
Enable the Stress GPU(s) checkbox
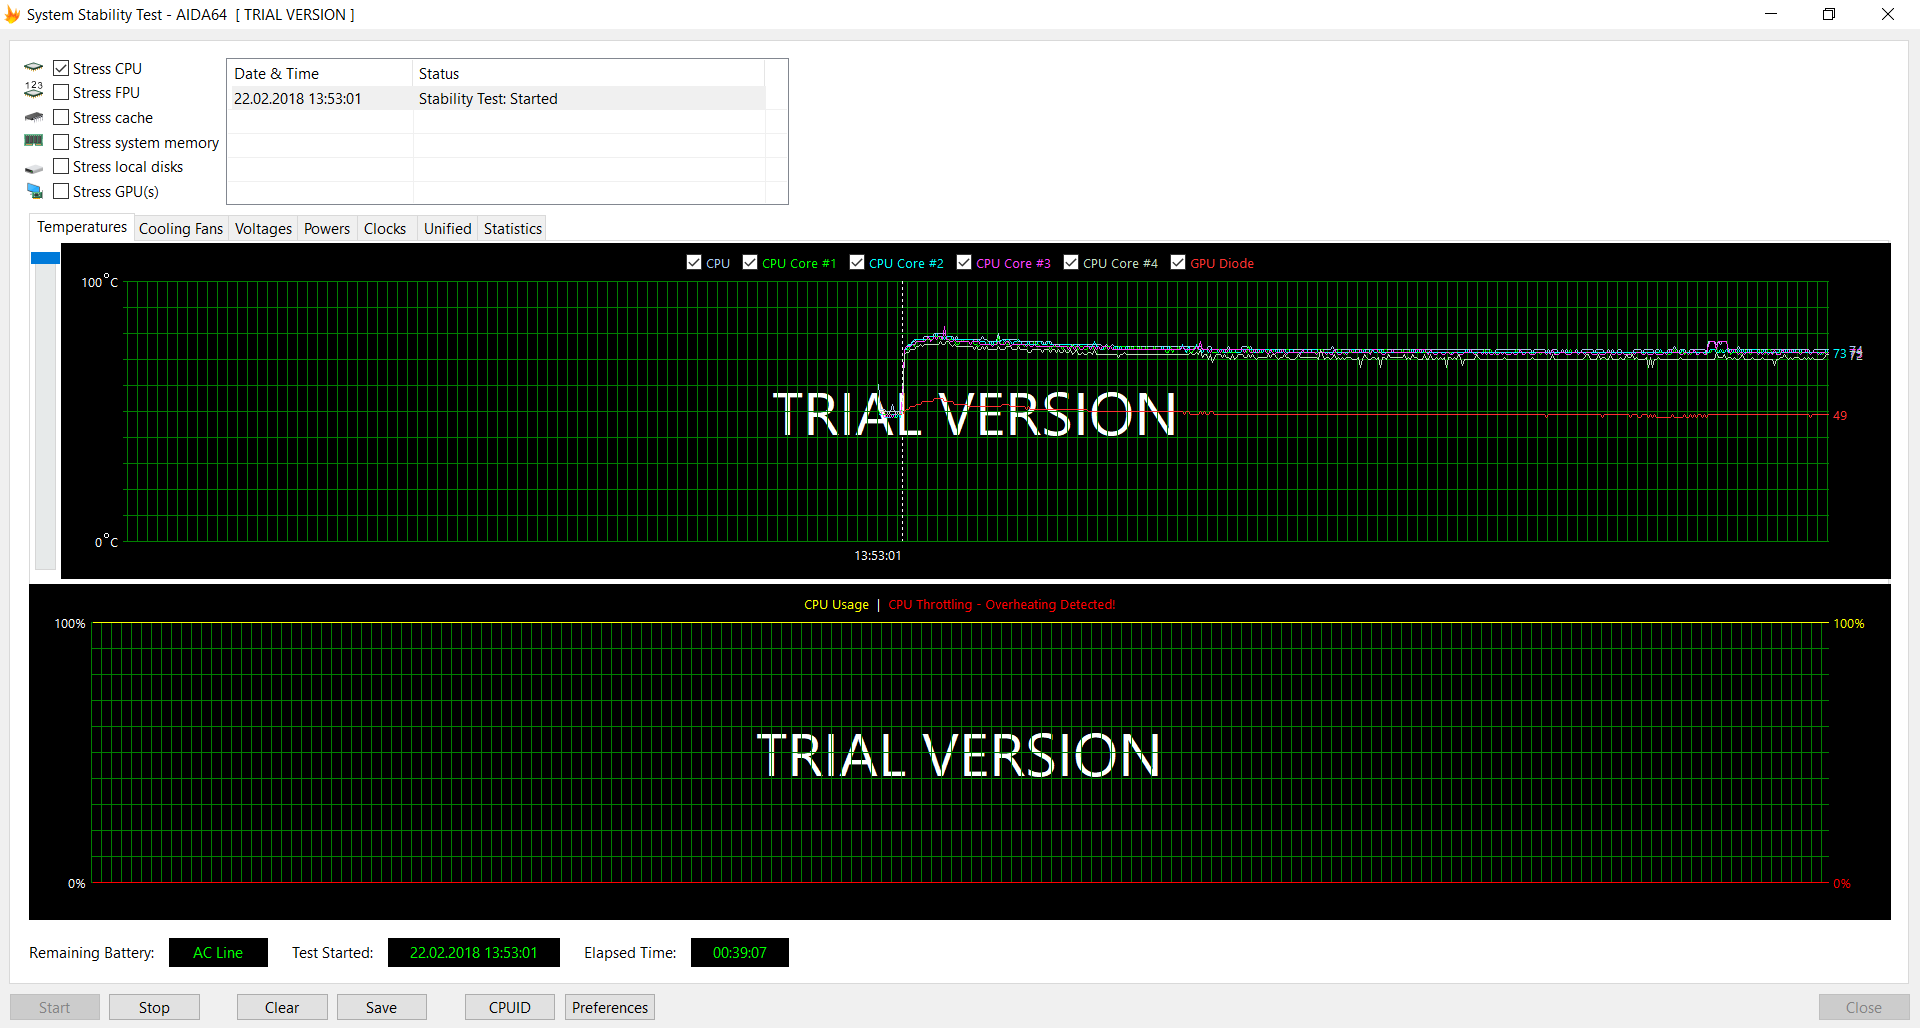point(61,191)
